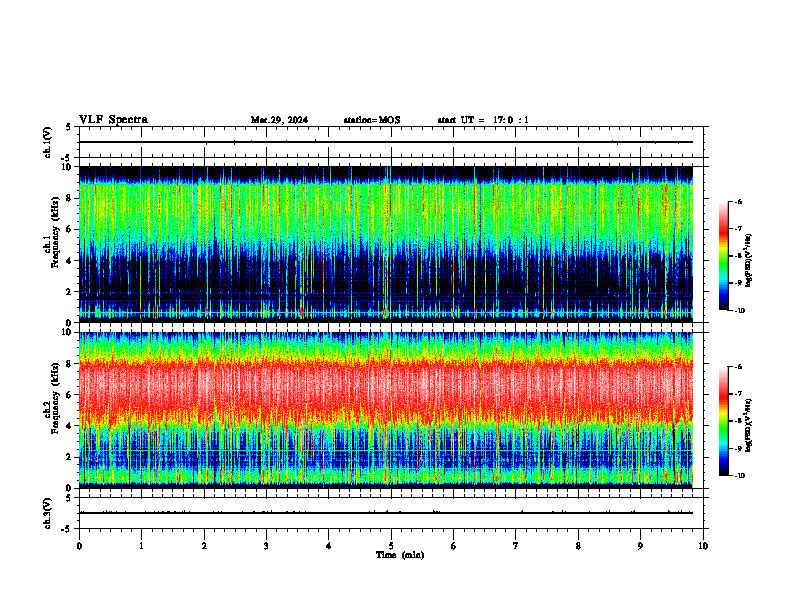The width and height of the screenshot is (792, 612).
Task: Click the time axis tick label 5
Action: coord(391,546)
